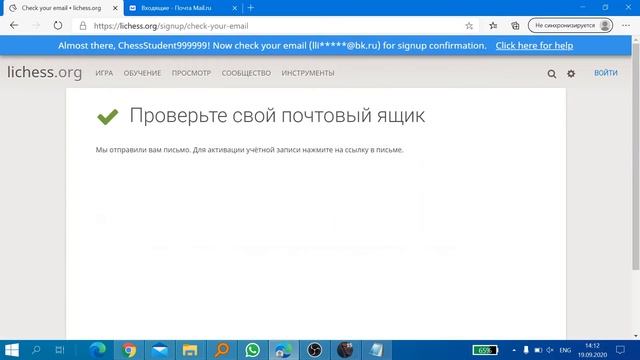Screen dimensions: 640x360
Task: Open the volume control in system tray
Action: [x=550, y=350]
